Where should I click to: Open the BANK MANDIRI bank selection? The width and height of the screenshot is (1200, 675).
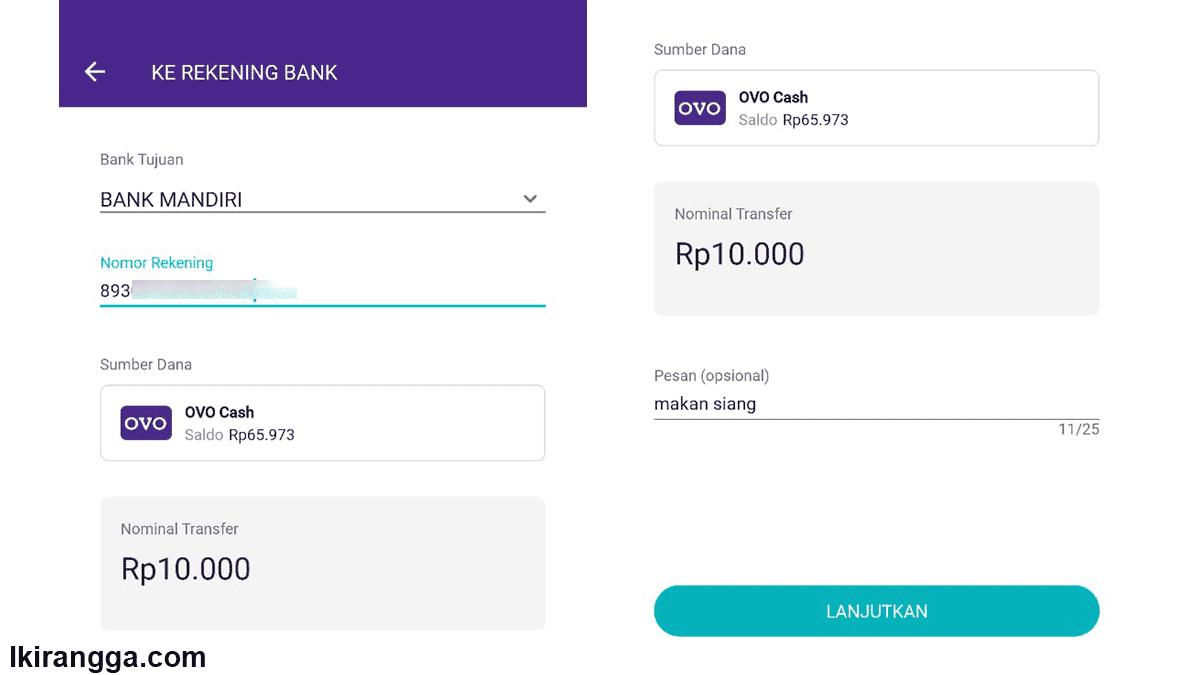click(171, 200)
